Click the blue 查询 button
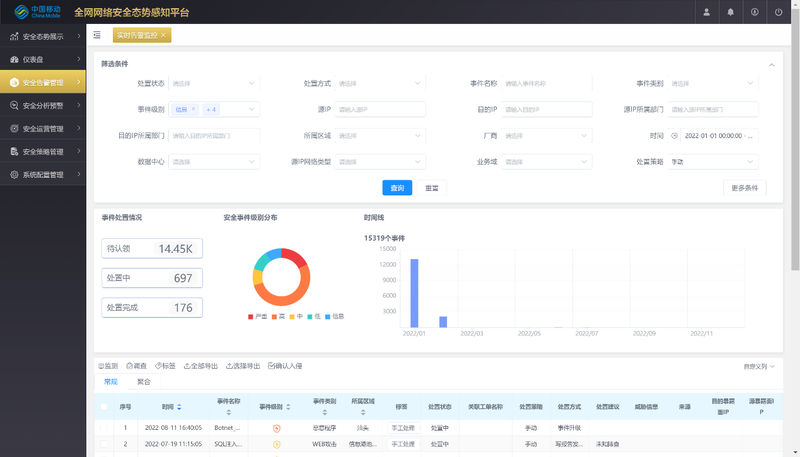The image size is (800, 457). [x=397, y=188]
